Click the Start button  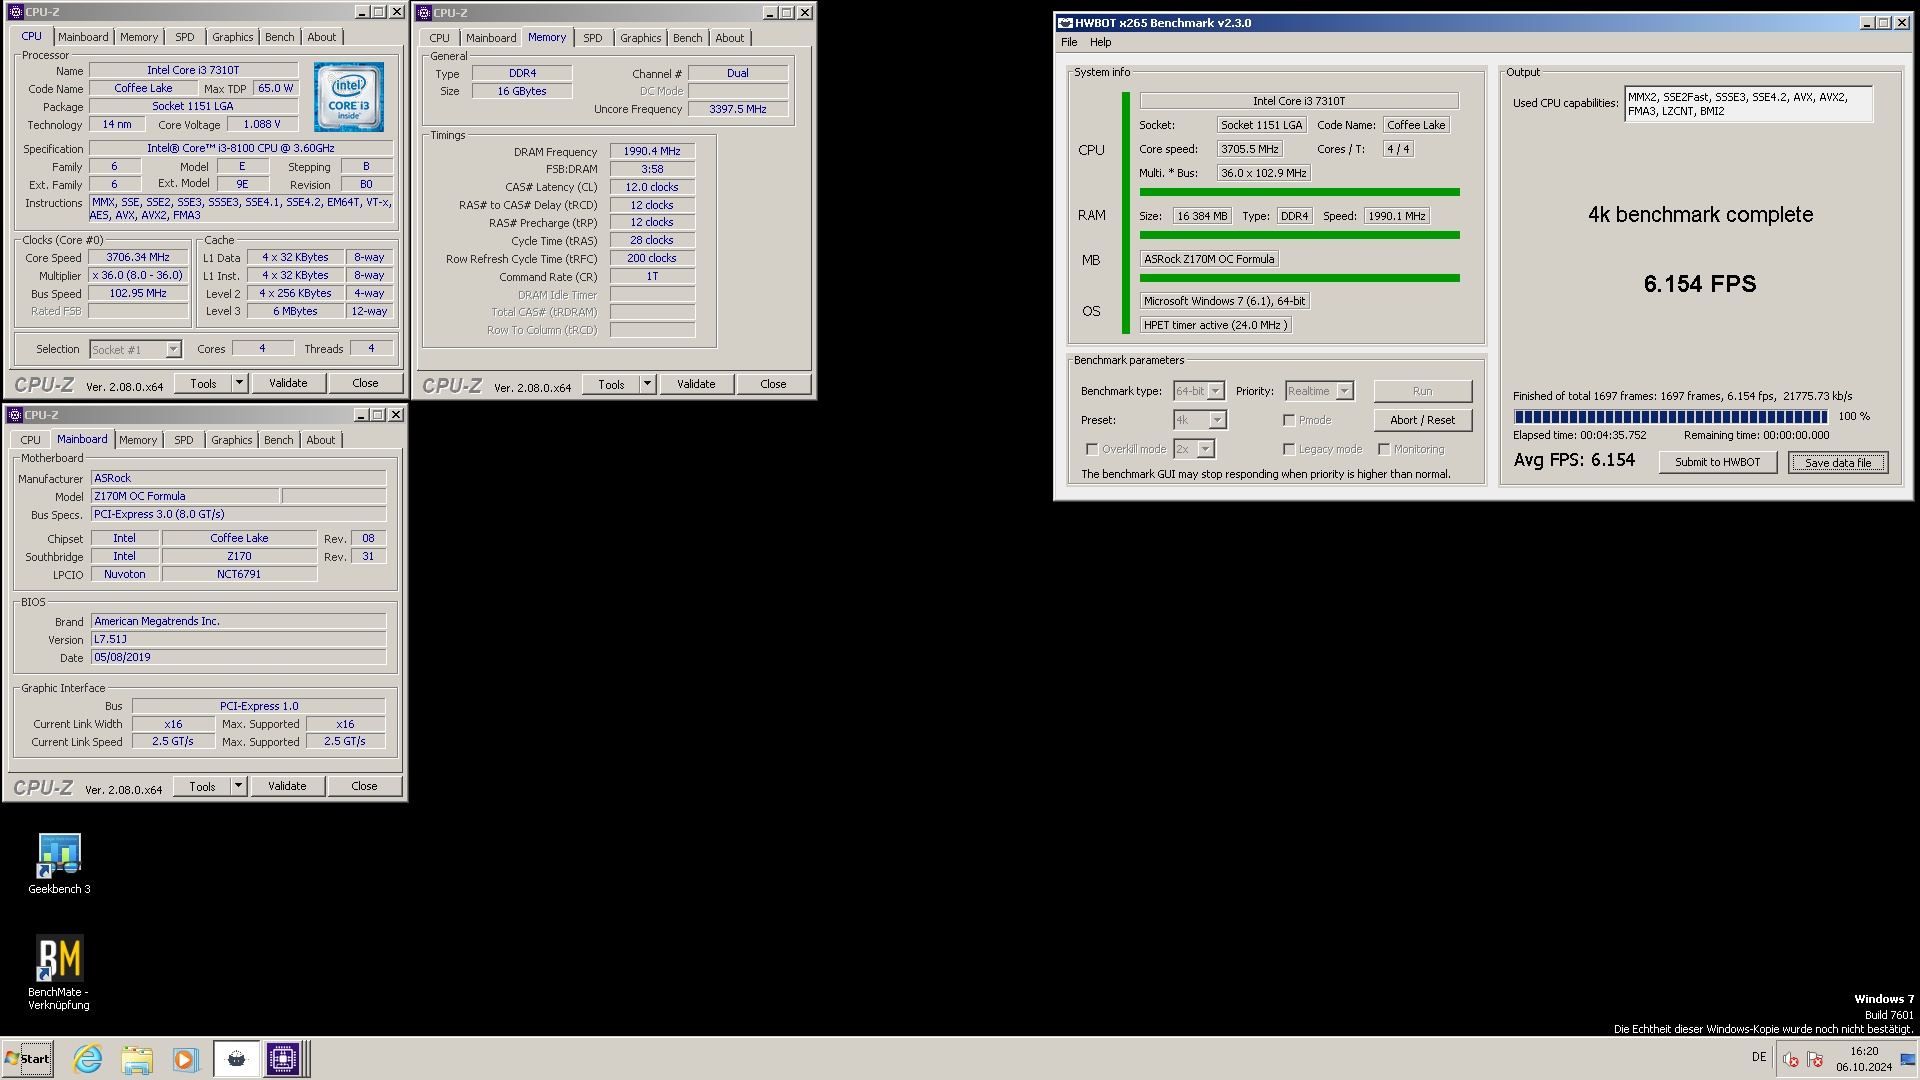(x=28, y=1059)
